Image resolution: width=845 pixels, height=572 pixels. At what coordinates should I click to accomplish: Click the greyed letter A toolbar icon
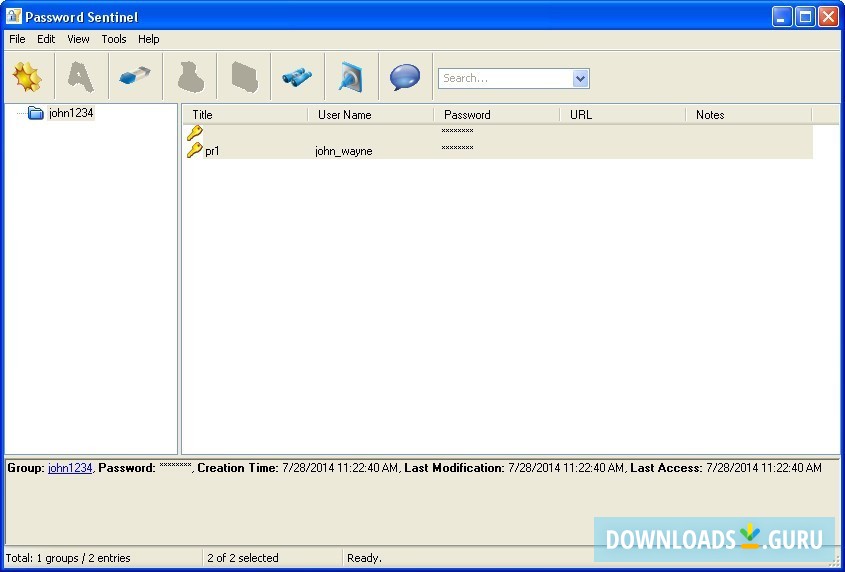tap(81, 77)
